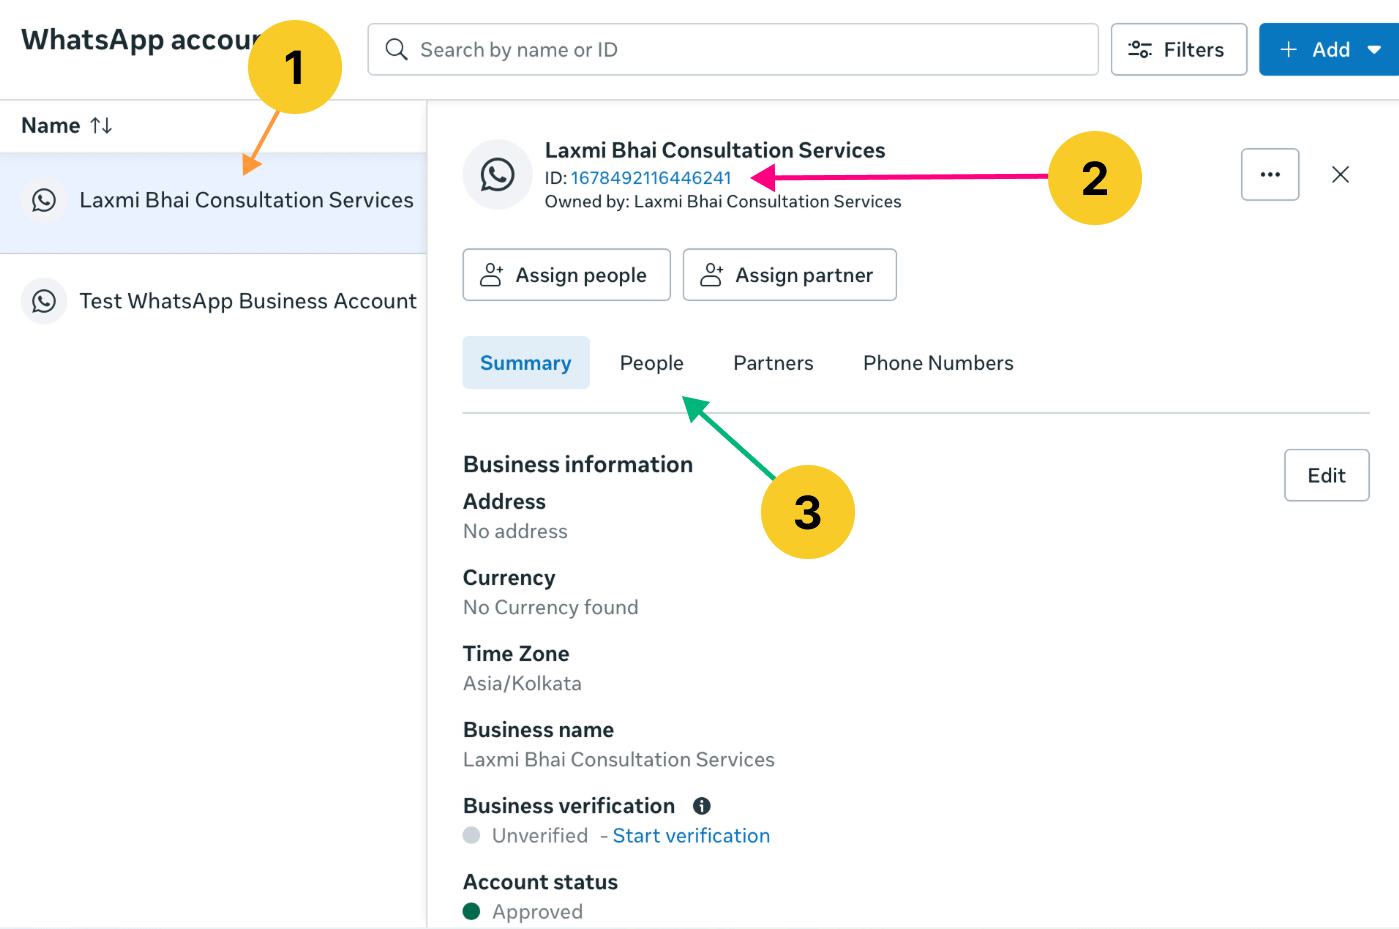Switch to the People tab
The width and height of the screenshot is (1399, 929).
pyautogui.click(x=652, y=363)
